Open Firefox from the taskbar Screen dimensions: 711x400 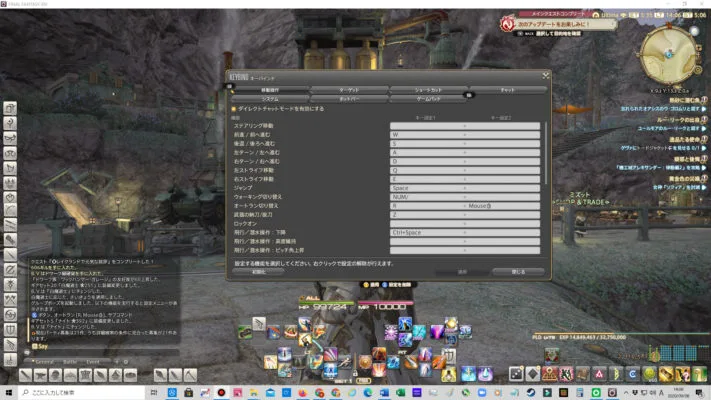pyautogui.click(x=302, y=392)
